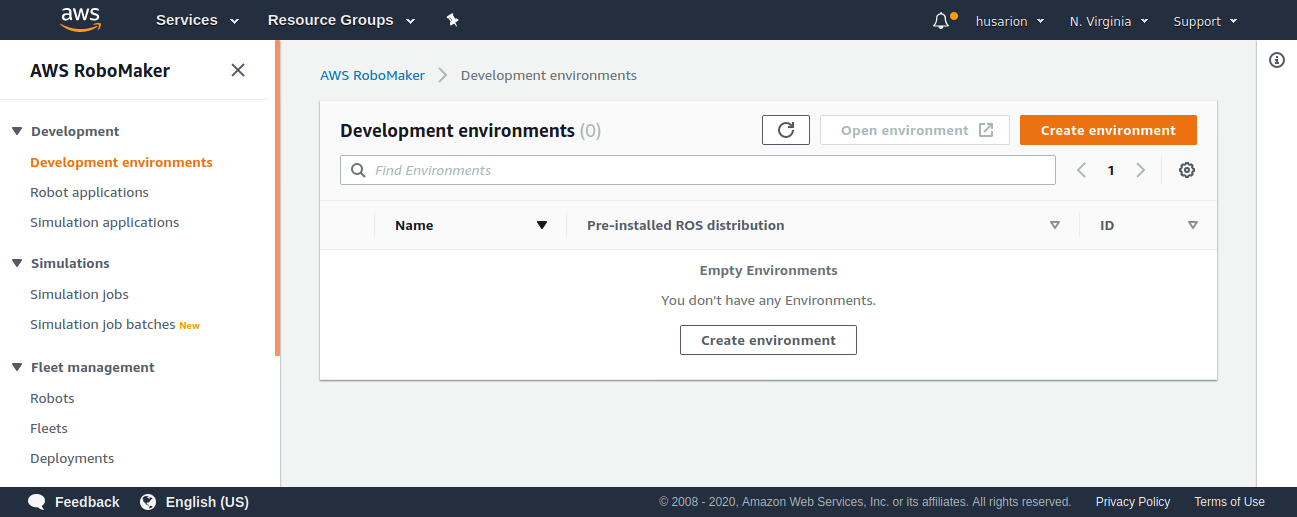Click the orange Create environment button

point(1108,130)
